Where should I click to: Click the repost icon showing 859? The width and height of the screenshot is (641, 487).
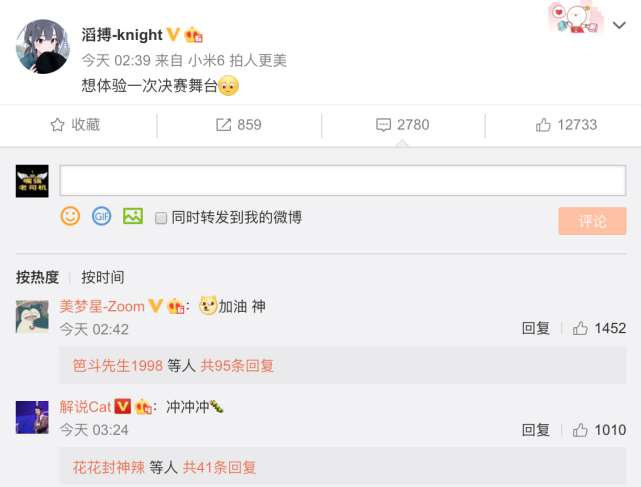(224, 125)
